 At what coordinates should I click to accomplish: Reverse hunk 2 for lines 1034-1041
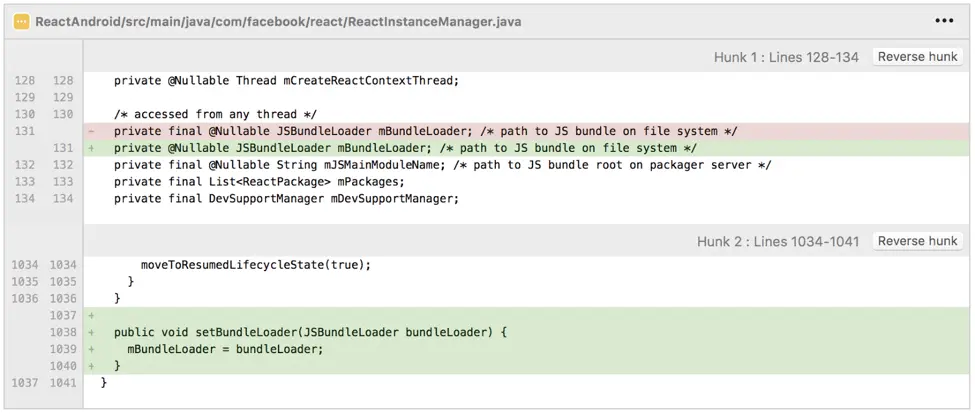[917, 241]
